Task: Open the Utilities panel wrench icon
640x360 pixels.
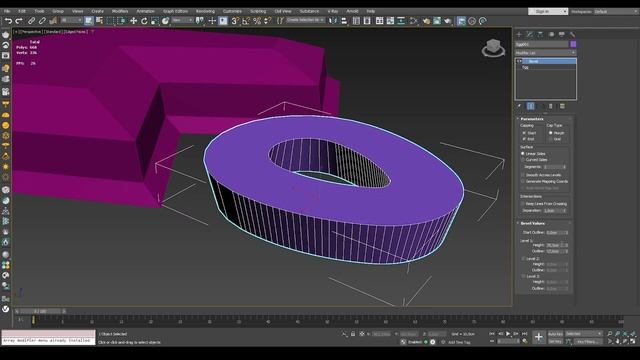Action: point(572,34)
